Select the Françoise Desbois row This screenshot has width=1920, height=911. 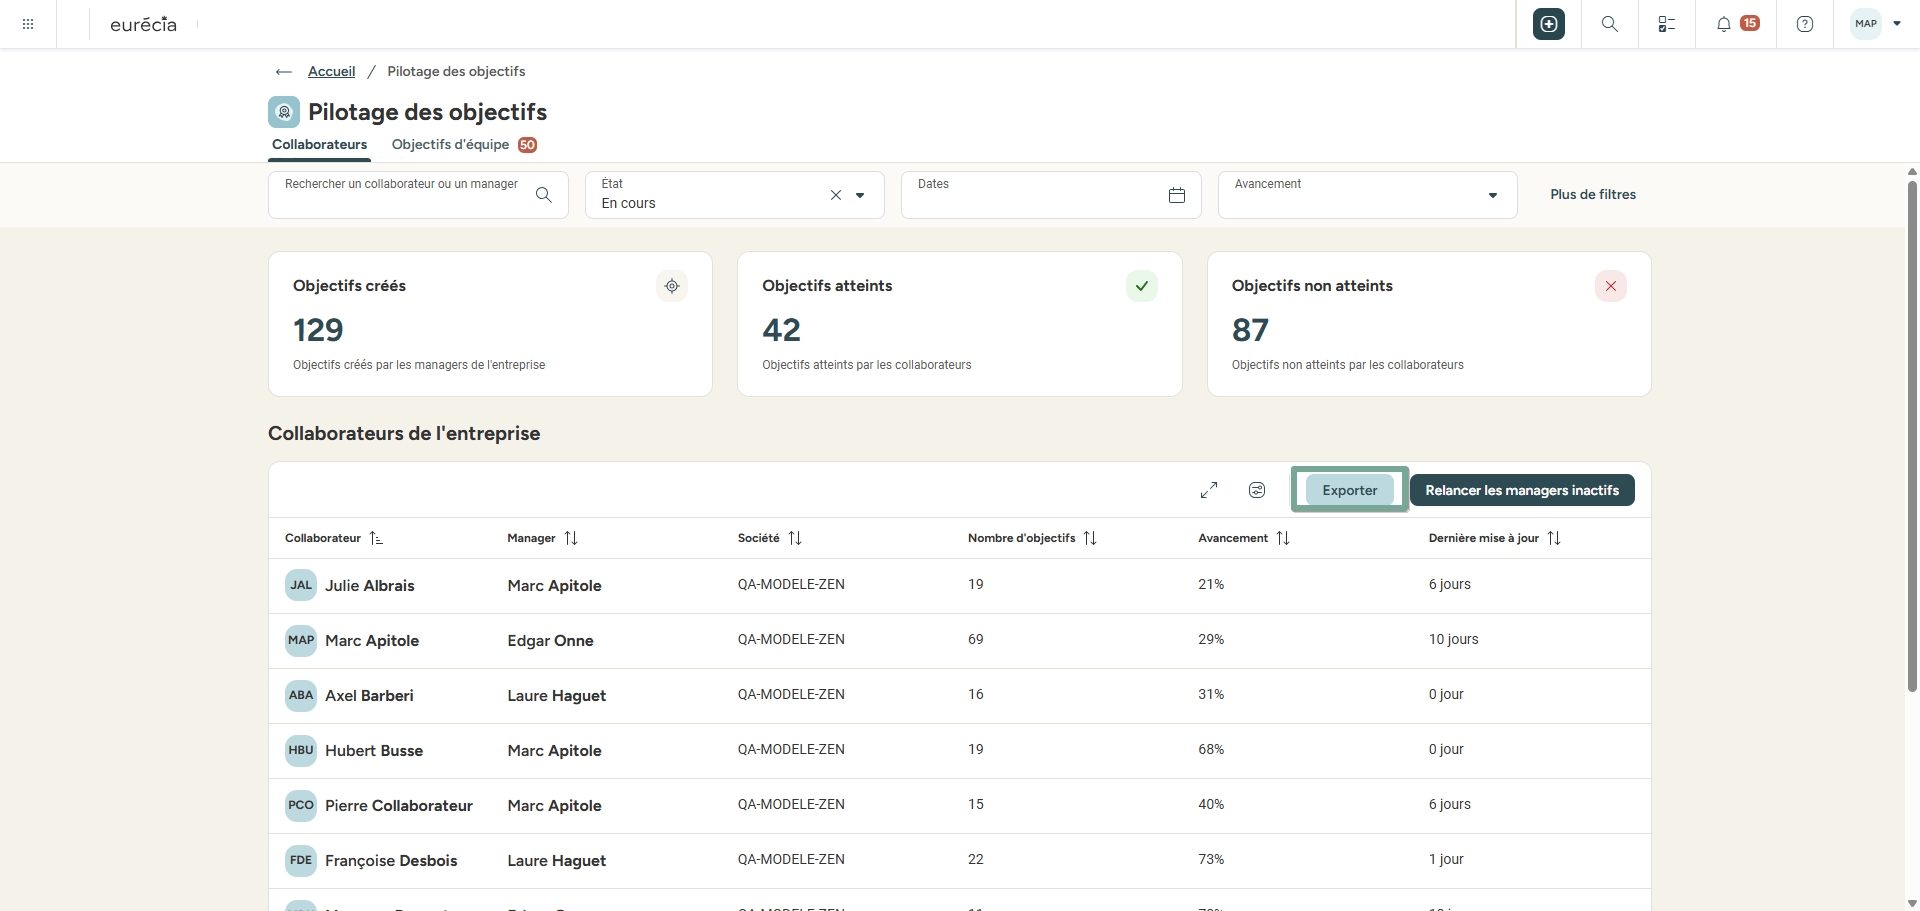pyautogui.click(x=959, y=861)
